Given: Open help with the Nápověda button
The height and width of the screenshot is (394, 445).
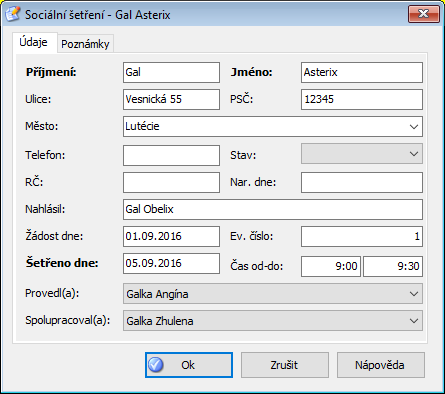Looking at the screenshot, I should pos(381,365).
